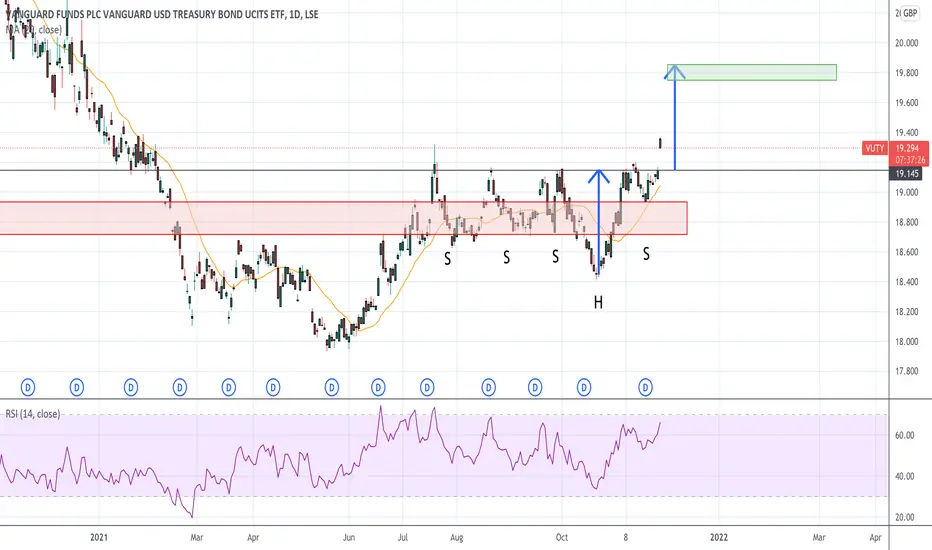Click the RSI 60.00 axis label

click(905, 435)
